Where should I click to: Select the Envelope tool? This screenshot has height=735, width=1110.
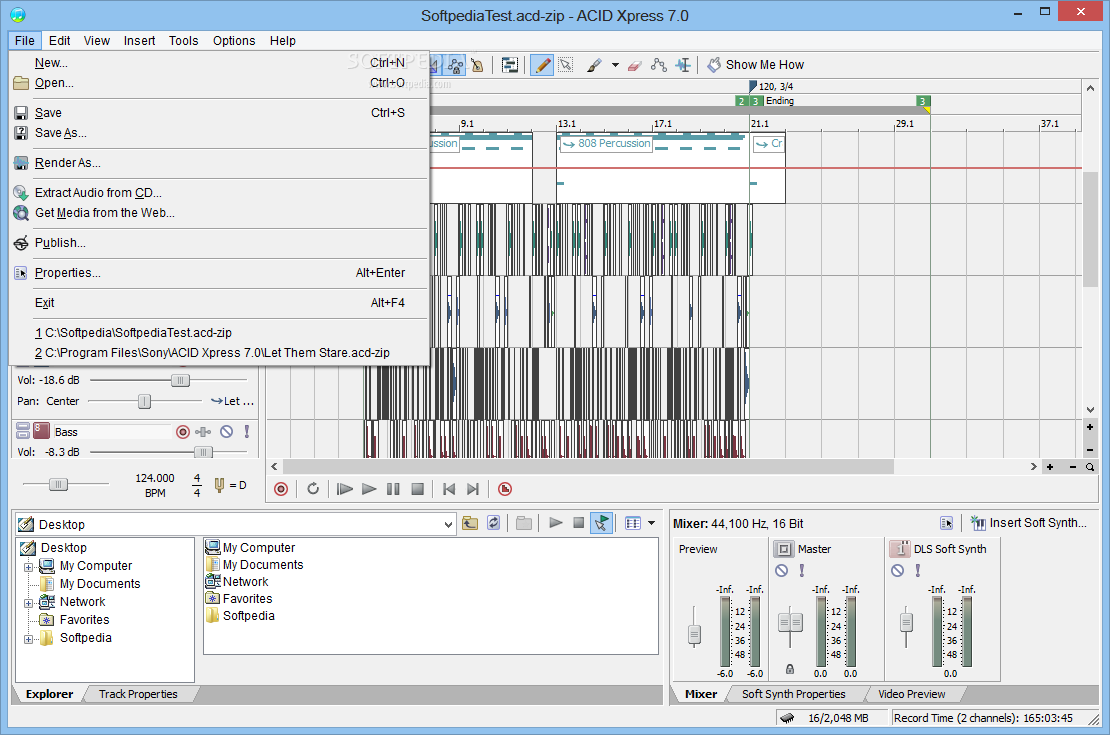pyautogui.click(x=658, y=65)
